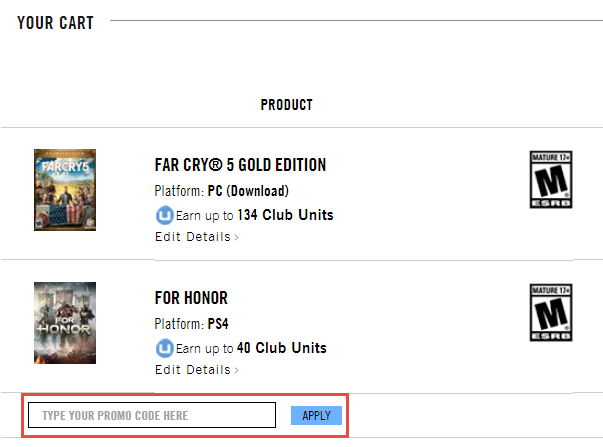Select the 134 Club Units reward text

click(285, 215)
